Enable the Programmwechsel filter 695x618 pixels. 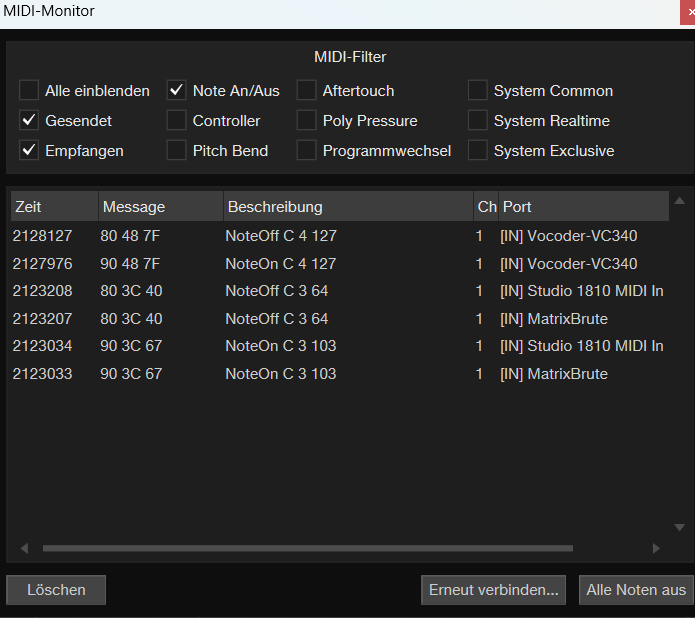pos(307,151)
